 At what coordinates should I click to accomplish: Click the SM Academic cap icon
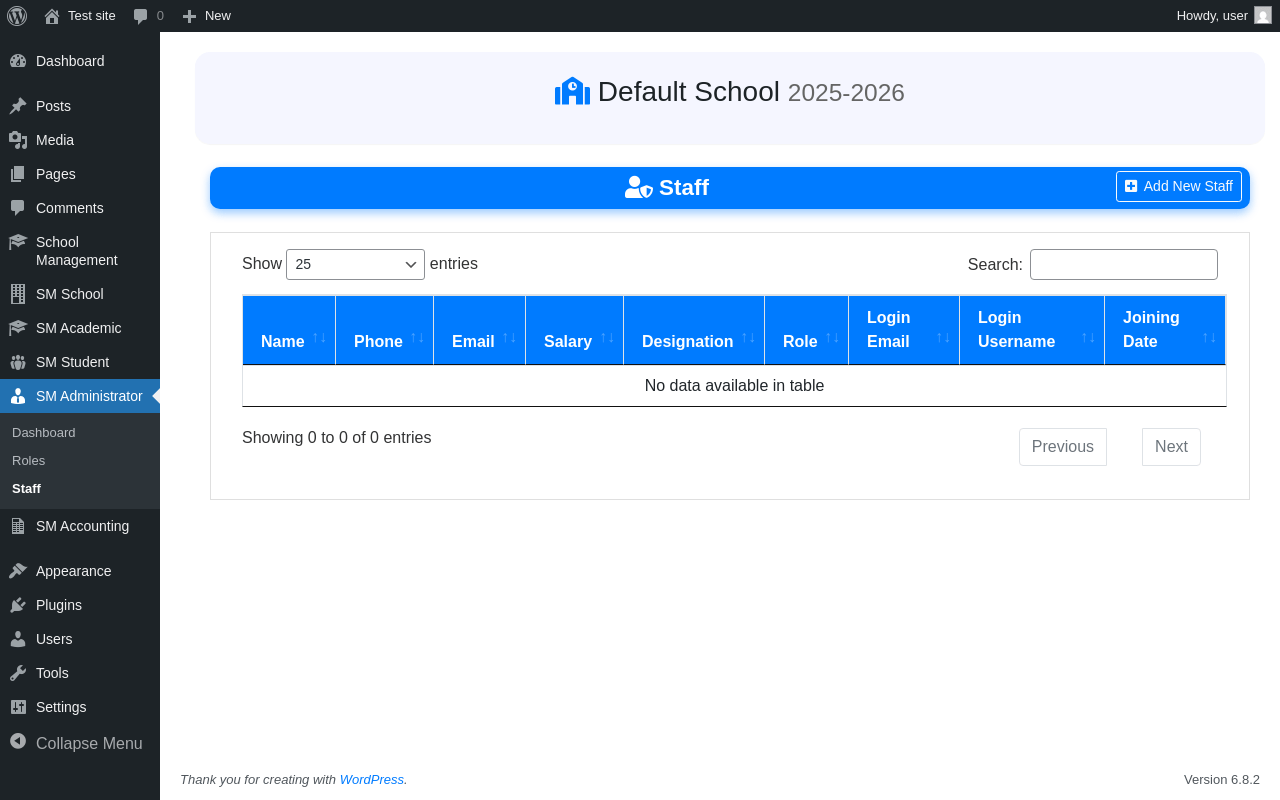pos(18,328)
